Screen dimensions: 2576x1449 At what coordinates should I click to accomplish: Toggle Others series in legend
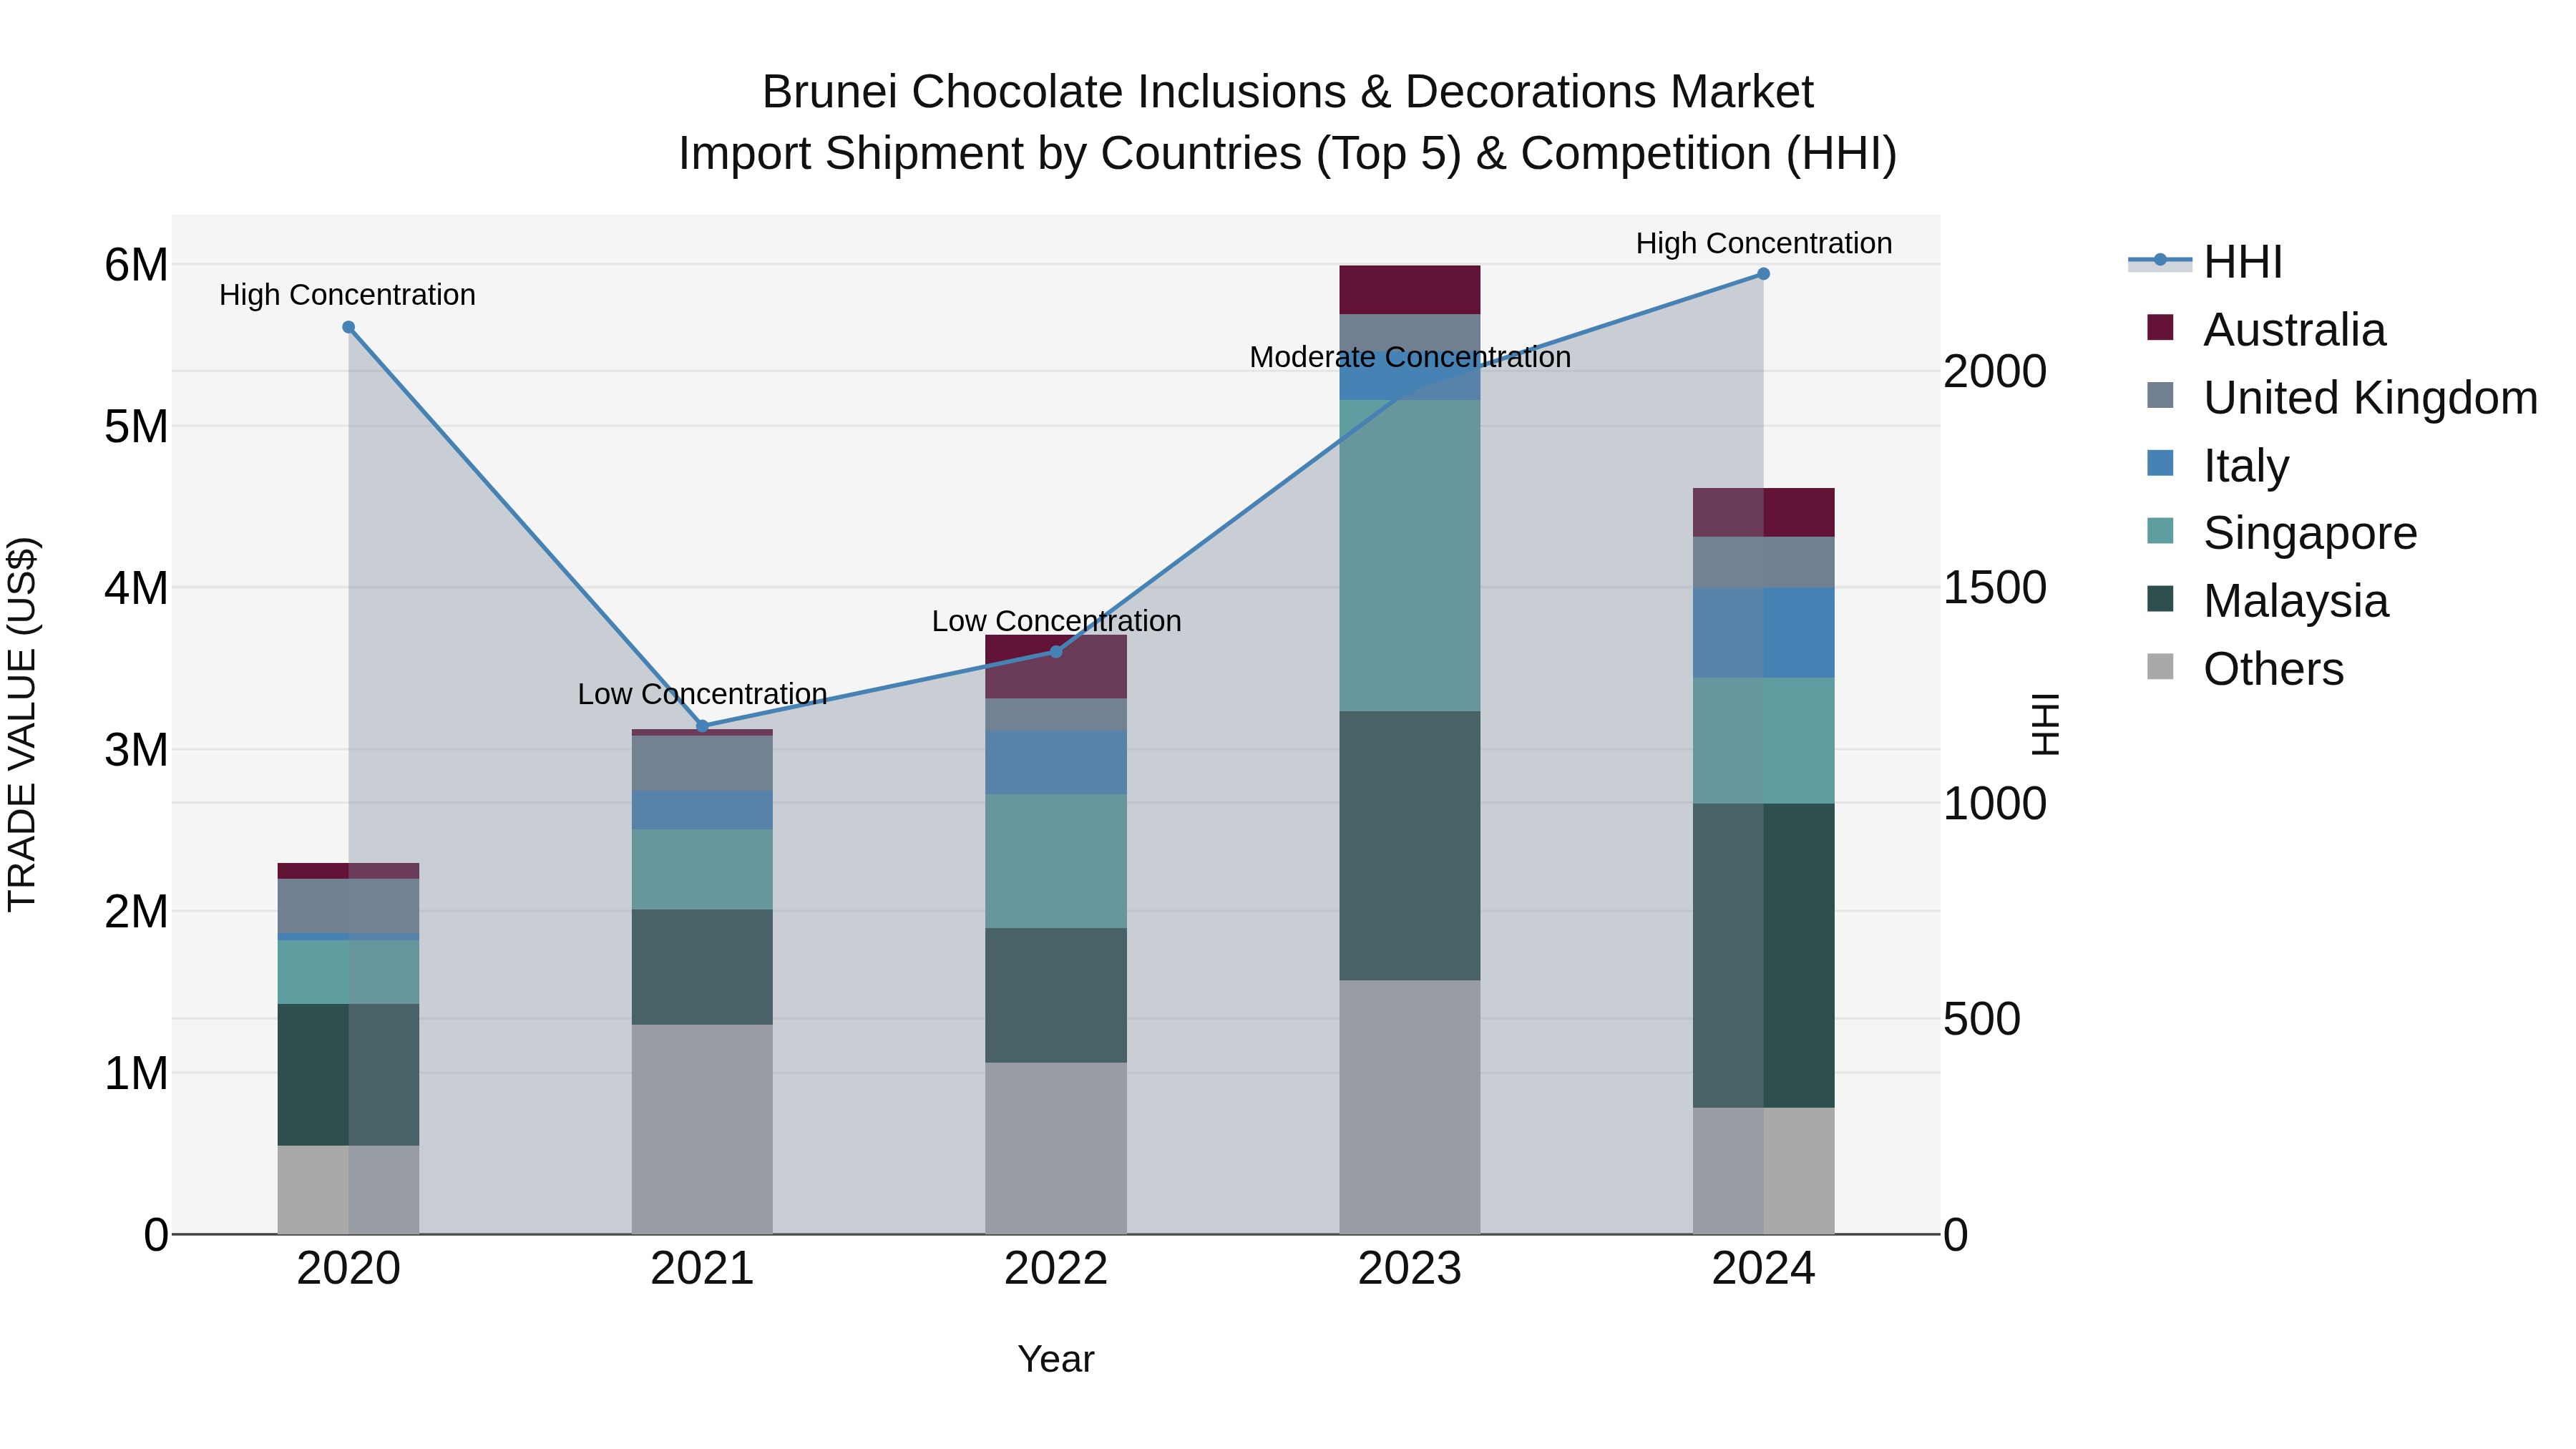pyautogui.click(x=2245, y=669)
